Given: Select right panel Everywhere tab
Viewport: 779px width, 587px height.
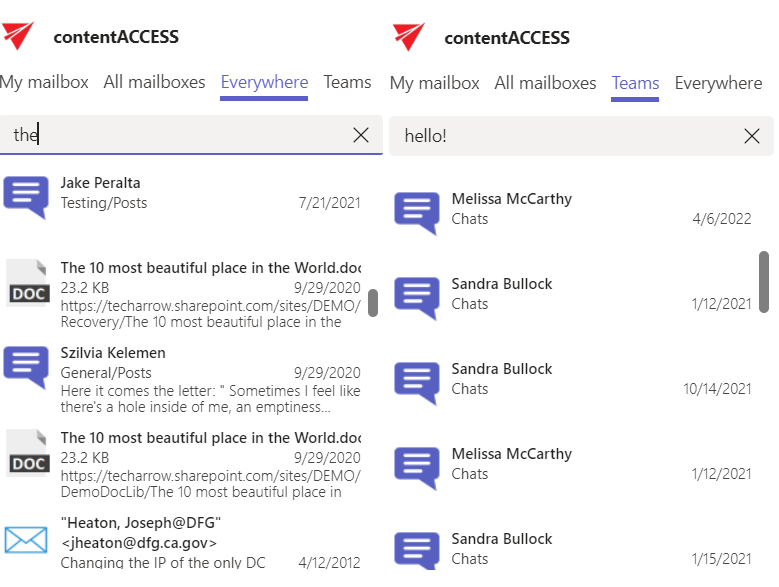Looking at the screenshot, I should [x=718, y=83].
